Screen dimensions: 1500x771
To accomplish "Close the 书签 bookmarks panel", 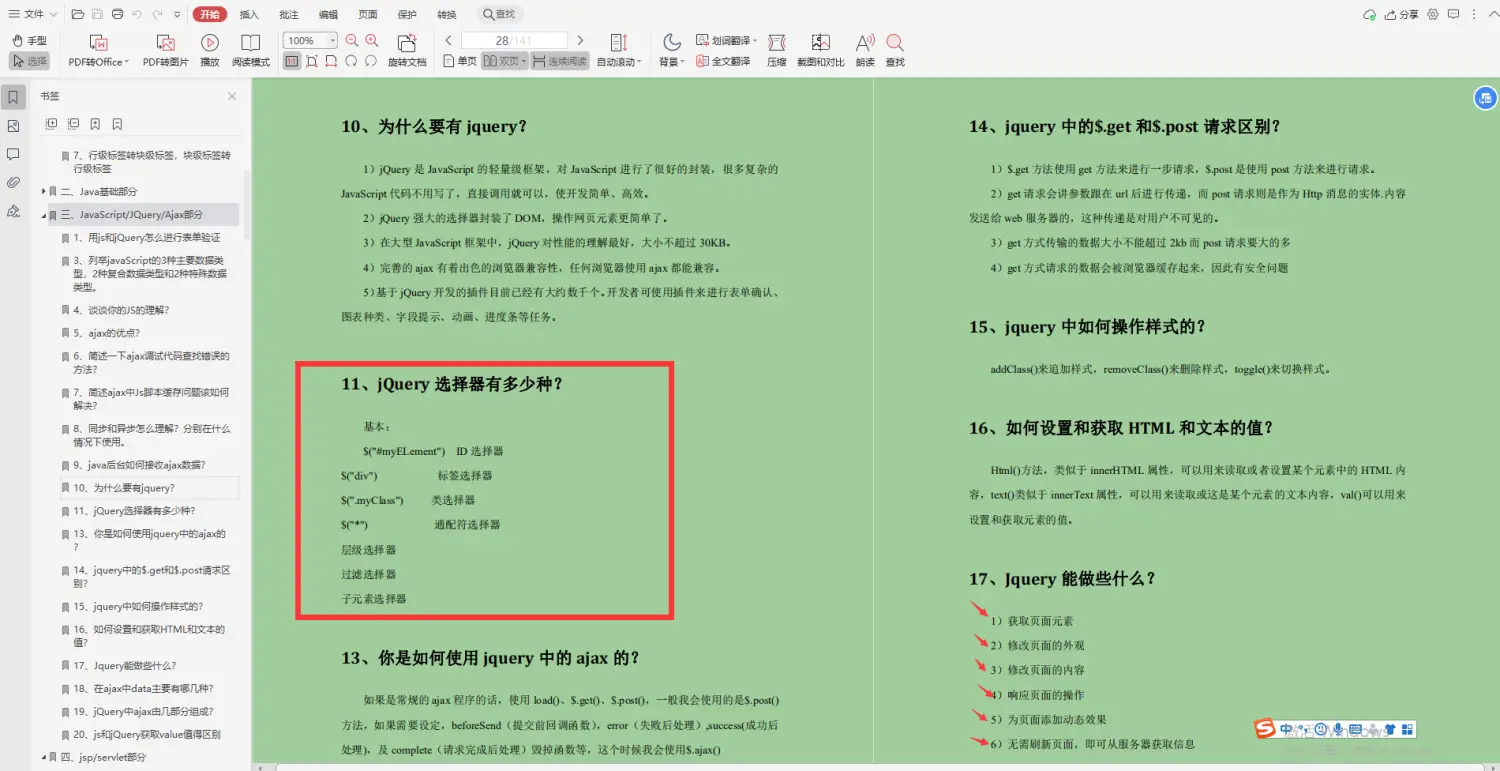I will (232, 97).
